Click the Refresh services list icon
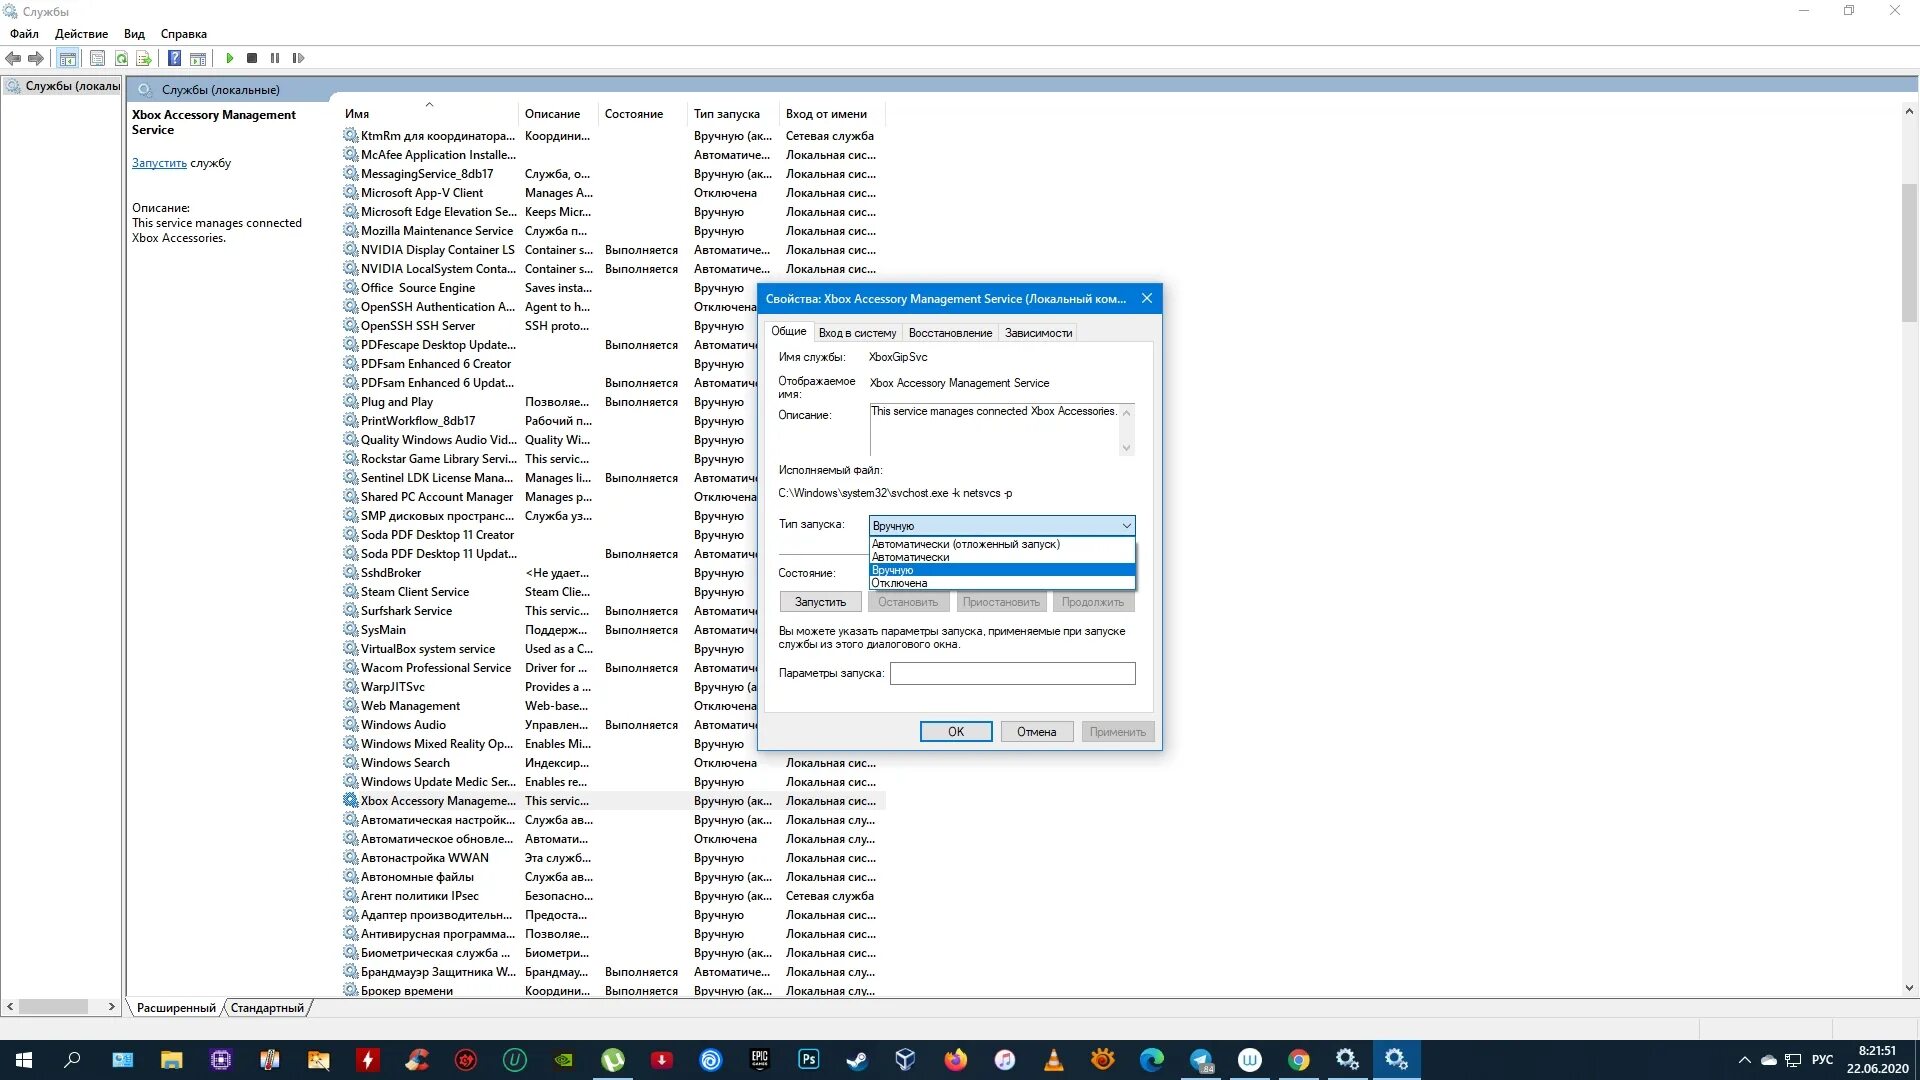This screenshot has width=1920, height=1080. (x=121, y=57)
